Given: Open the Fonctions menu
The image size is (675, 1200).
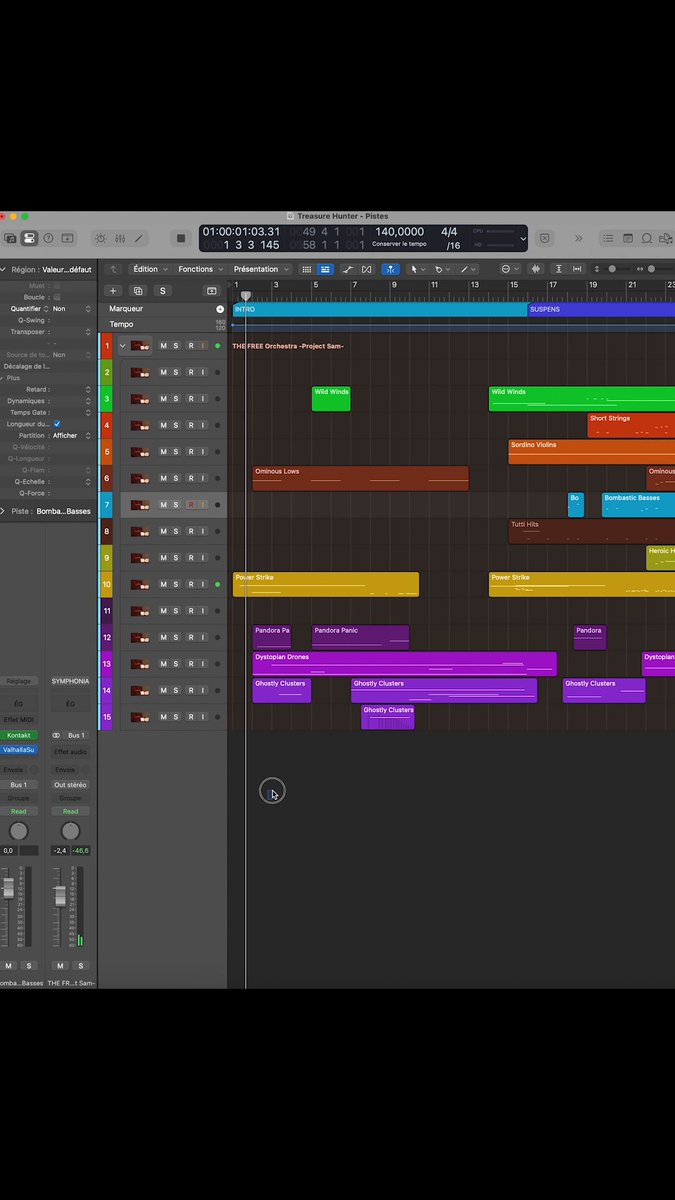Looking at the screenshot, I should pos(200,269).
